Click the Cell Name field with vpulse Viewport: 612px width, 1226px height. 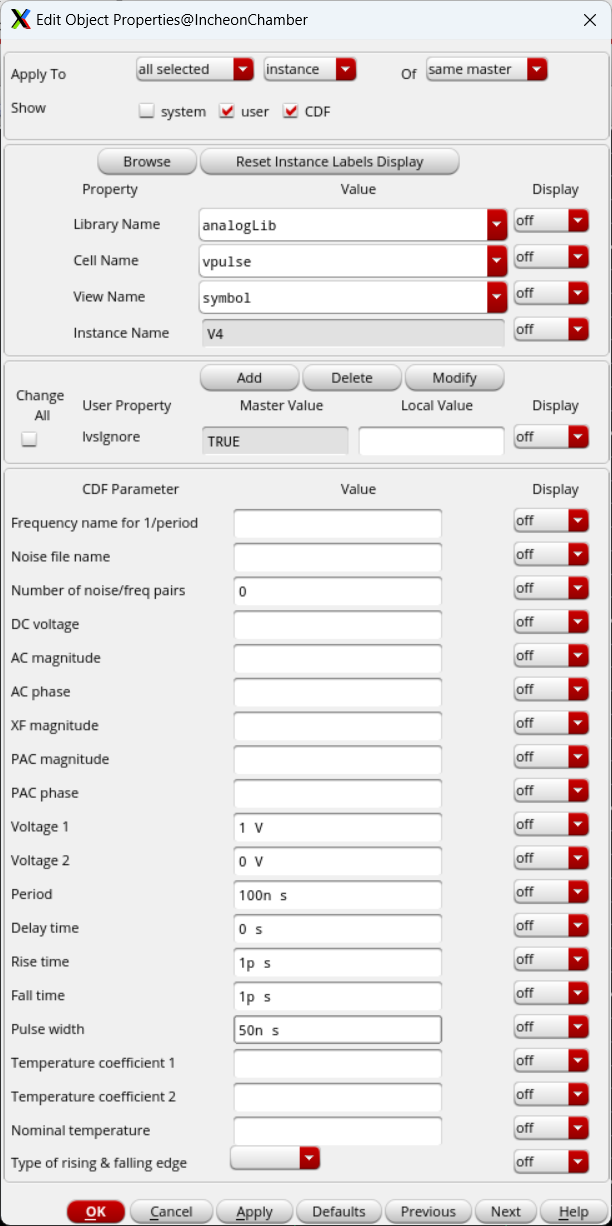tap(343, 261)
